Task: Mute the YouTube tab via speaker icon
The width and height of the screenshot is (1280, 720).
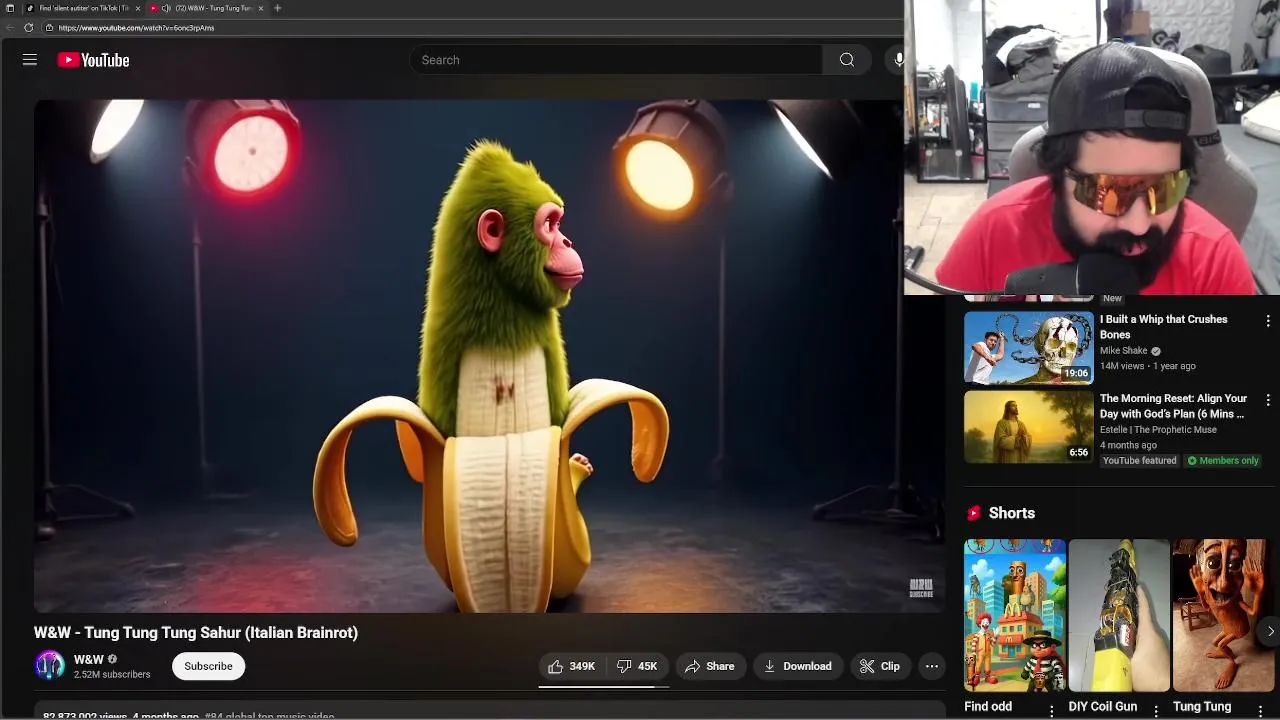Action: click(166, 8)
